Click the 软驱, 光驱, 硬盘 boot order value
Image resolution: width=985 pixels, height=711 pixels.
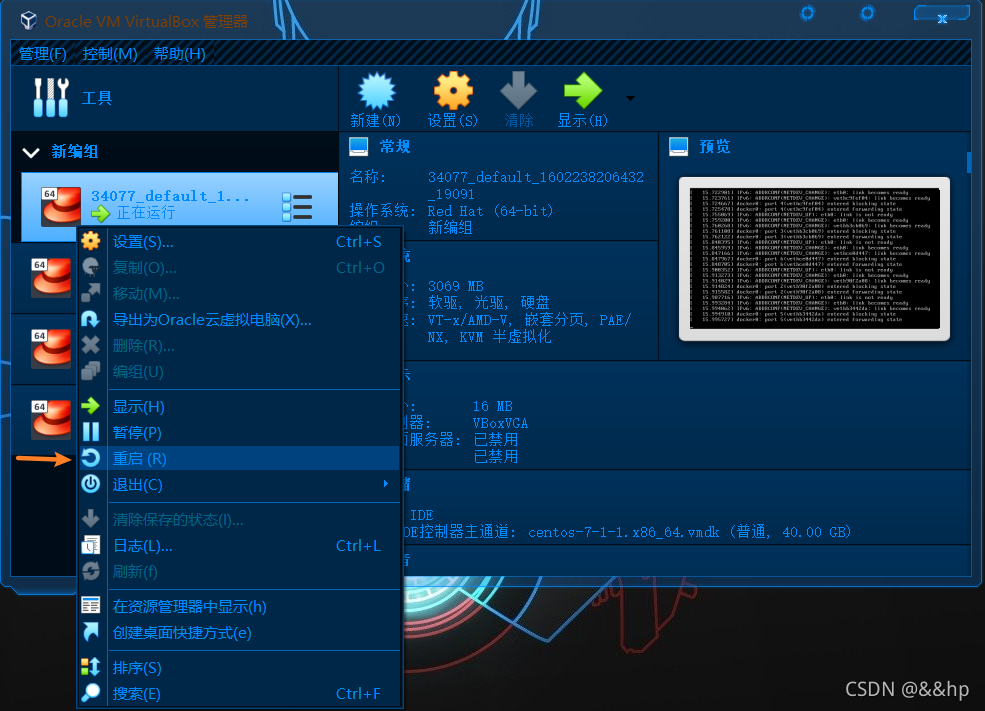tap(489, 303)
